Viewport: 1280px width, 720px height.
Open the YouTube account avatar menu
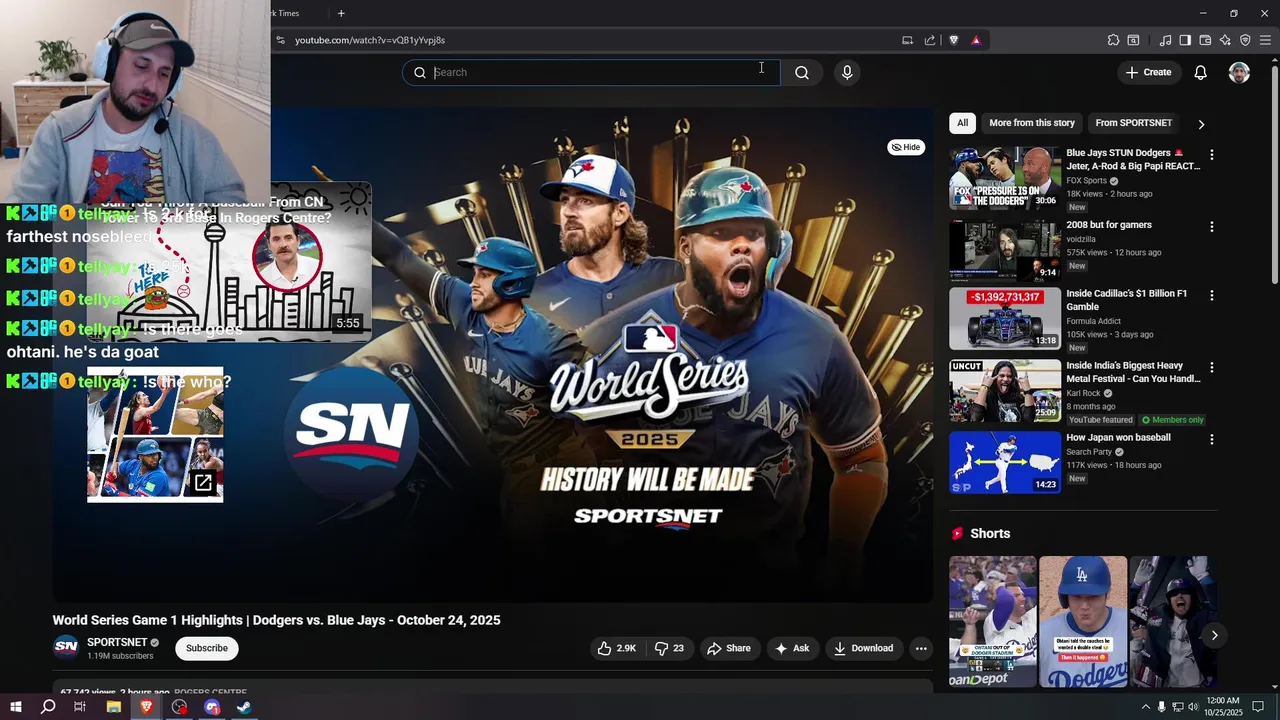point(1239,72)
